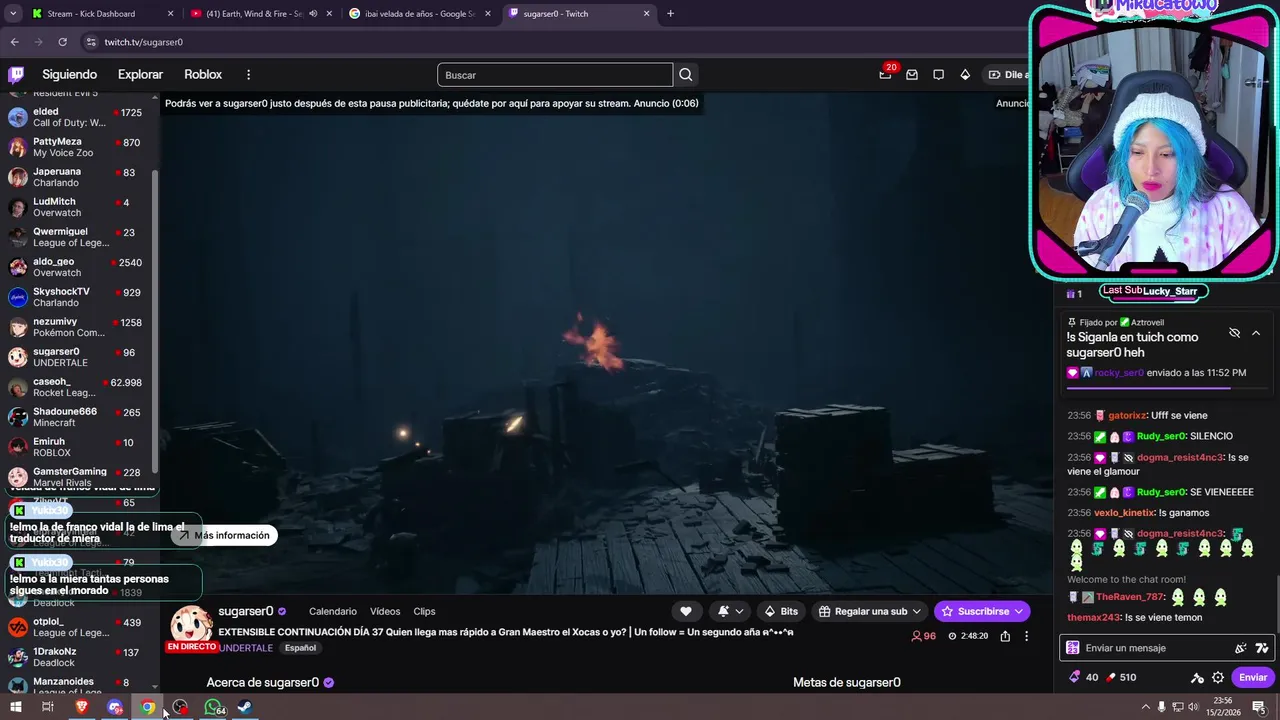Share the stream via share icon

(1005, 636)
